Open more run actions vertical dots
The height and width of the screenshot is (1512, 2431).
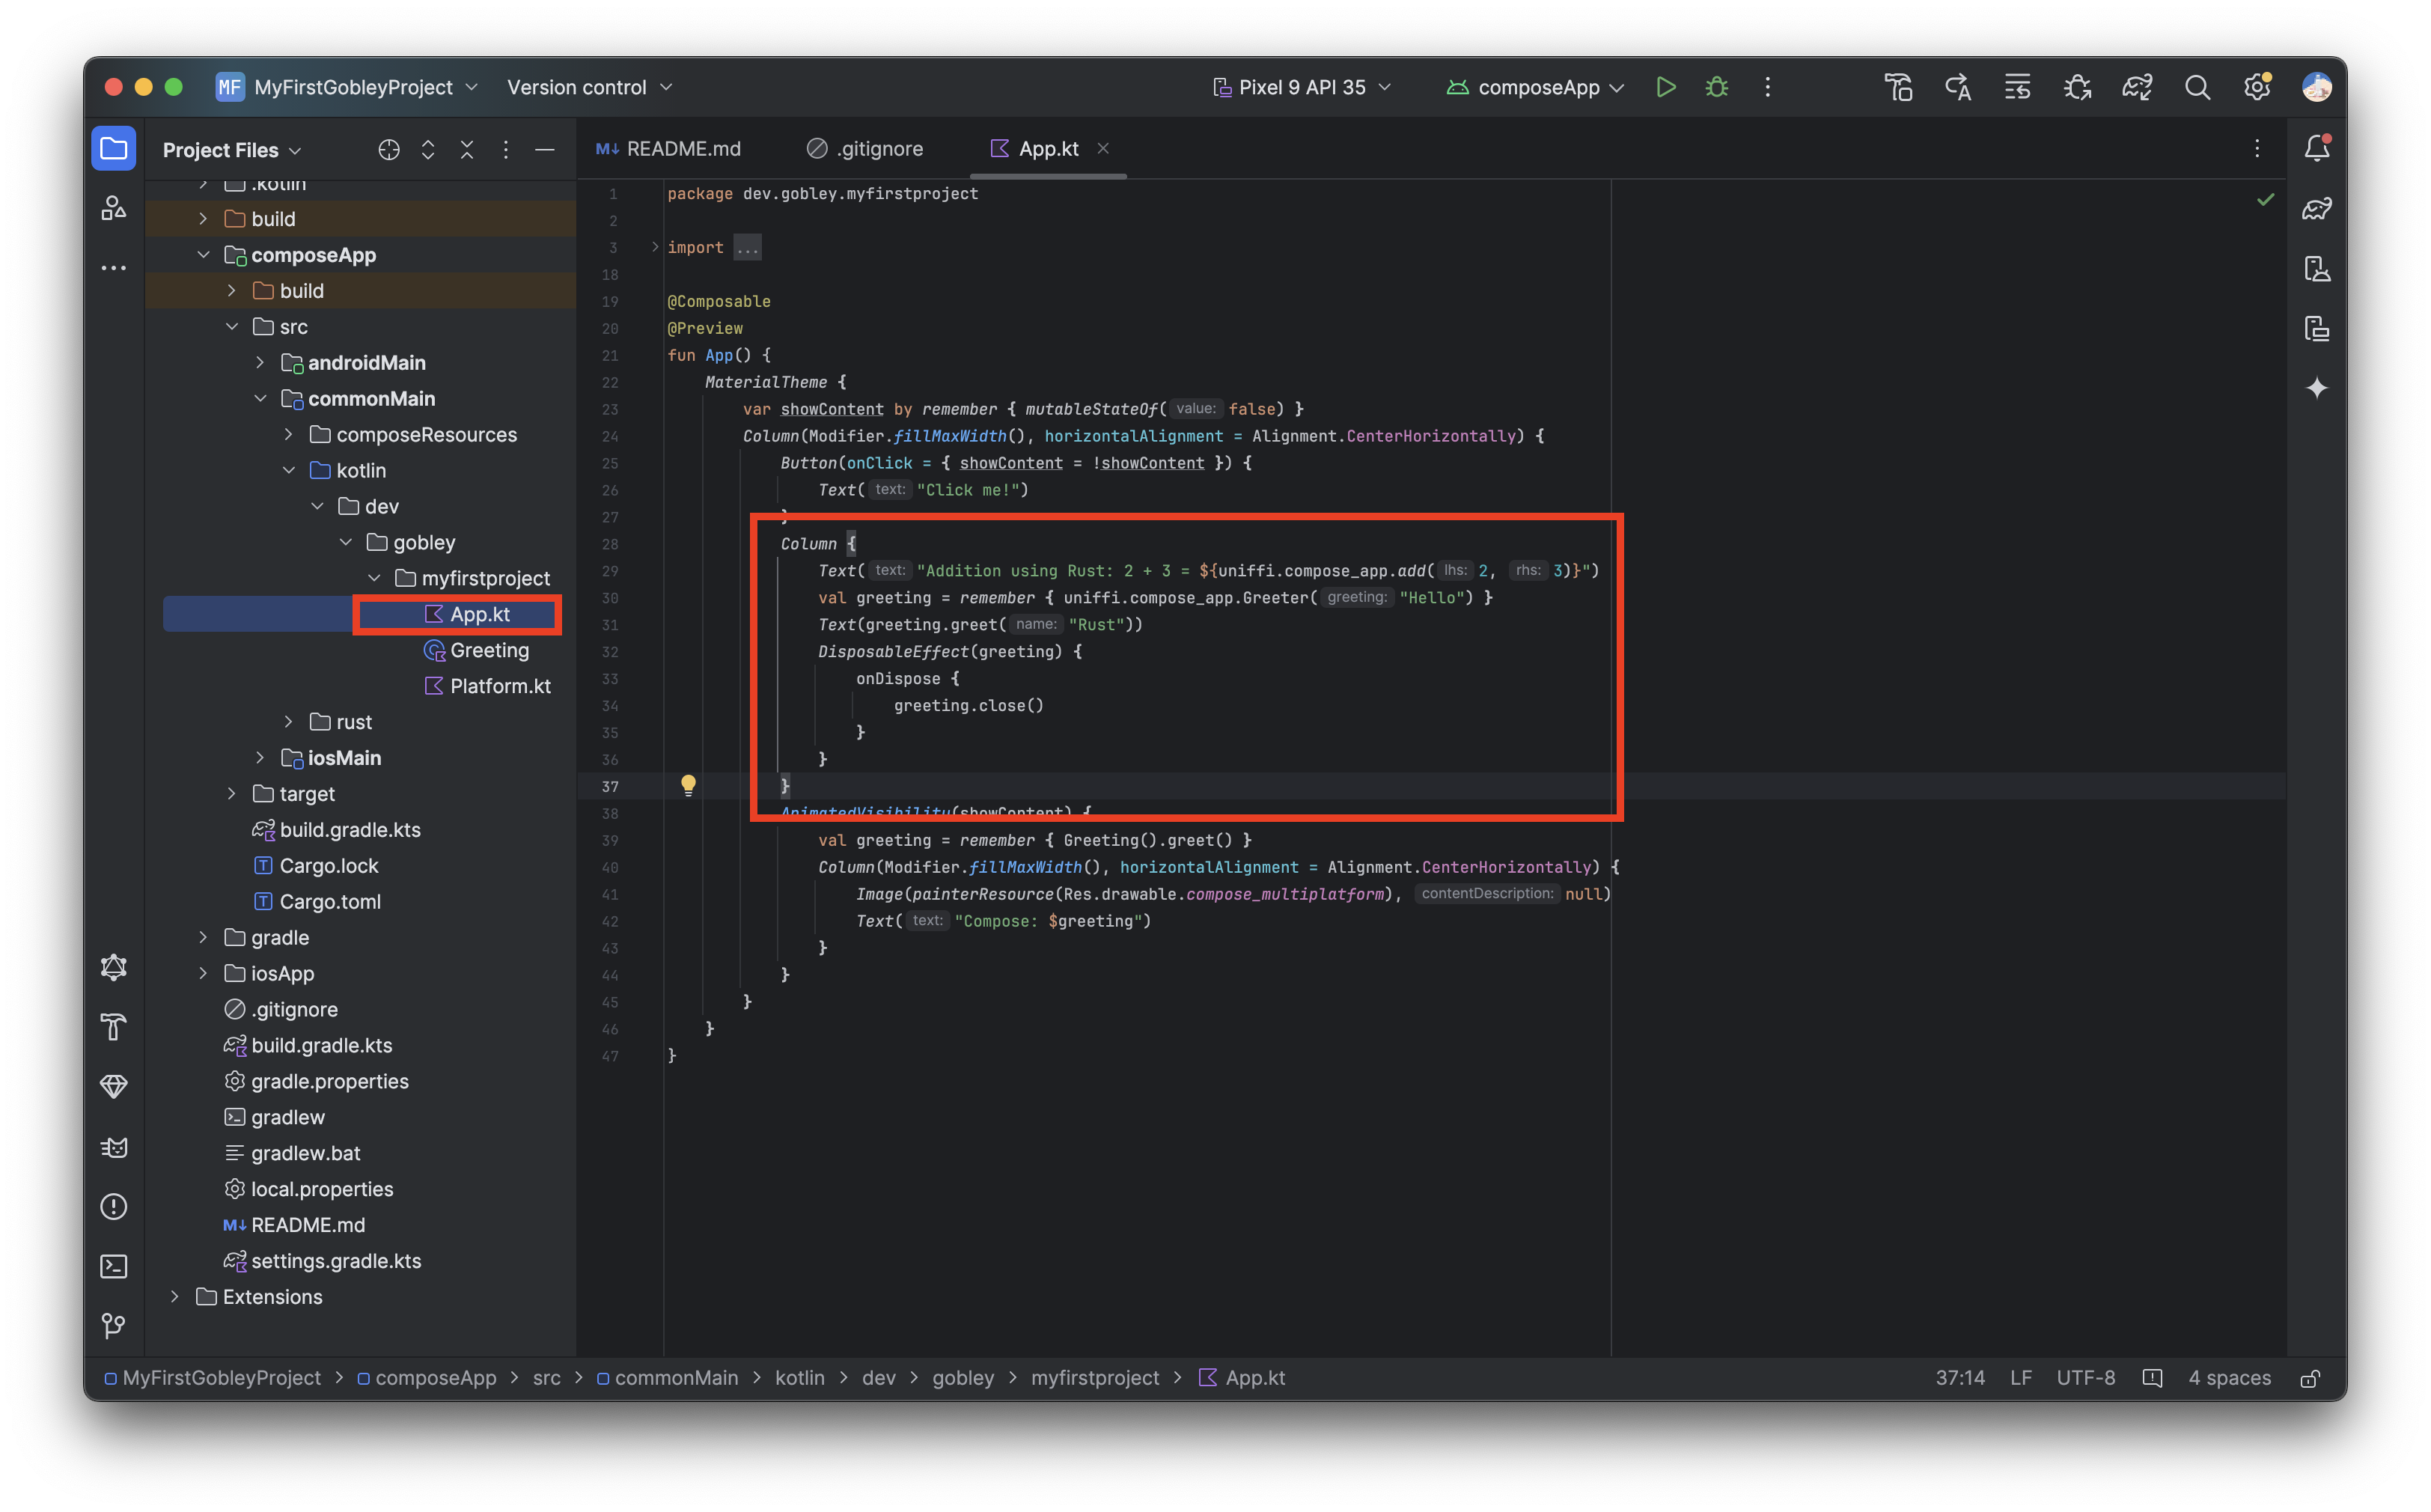pyautogui.click(x=1768, y=87)
